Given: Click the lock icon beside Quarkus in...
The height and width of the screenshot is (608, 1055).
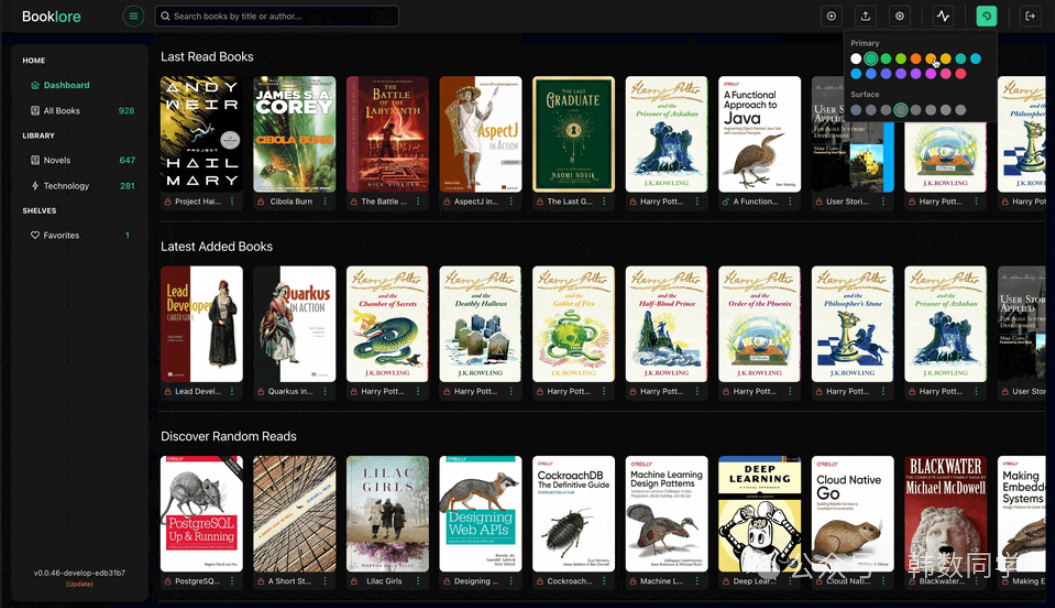Looking at the screenshot, I should click(260, 391).
